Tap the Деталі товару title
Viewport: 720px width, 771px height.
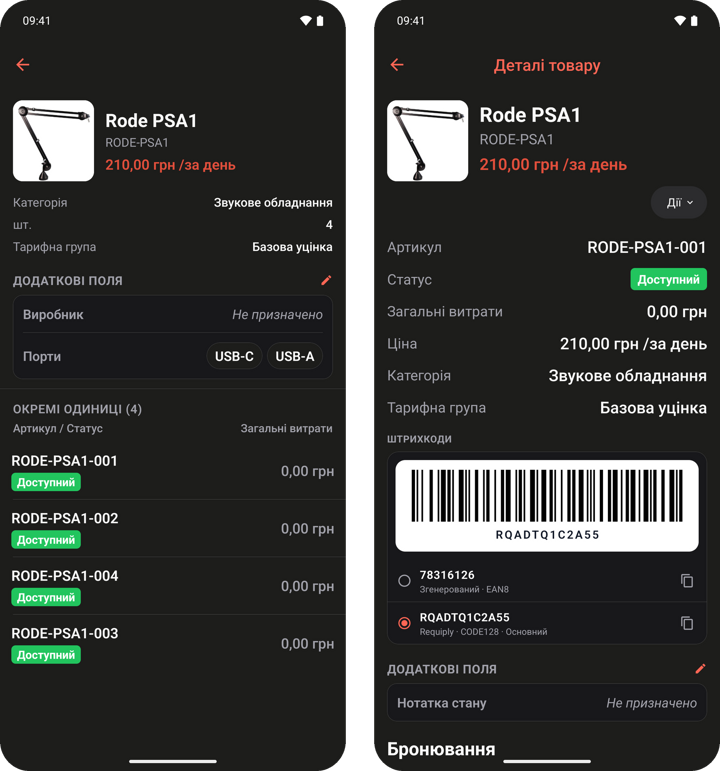547,65
